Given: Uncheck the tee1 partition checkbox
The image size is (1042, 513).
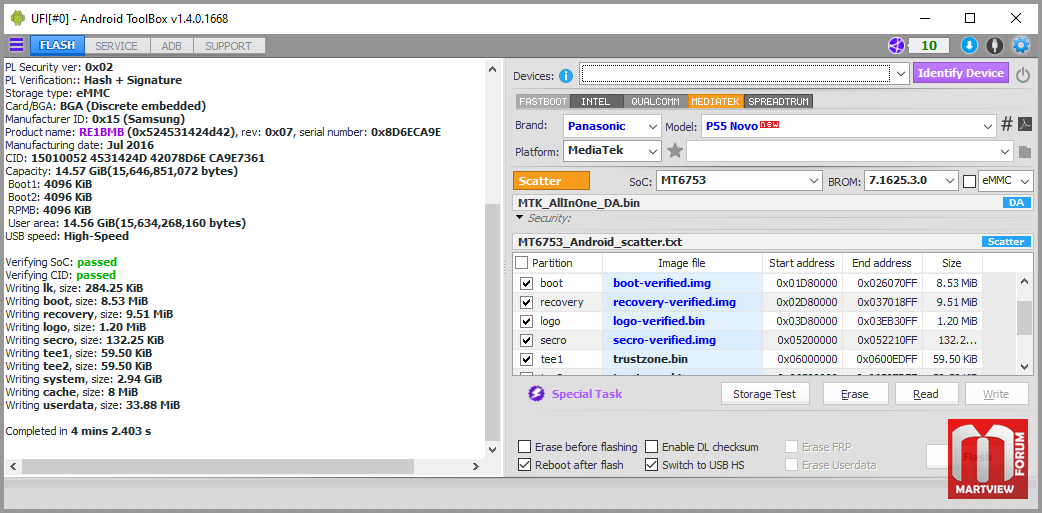Looking at the screenshot, I should pyautogui.click(x=526, y=359).
